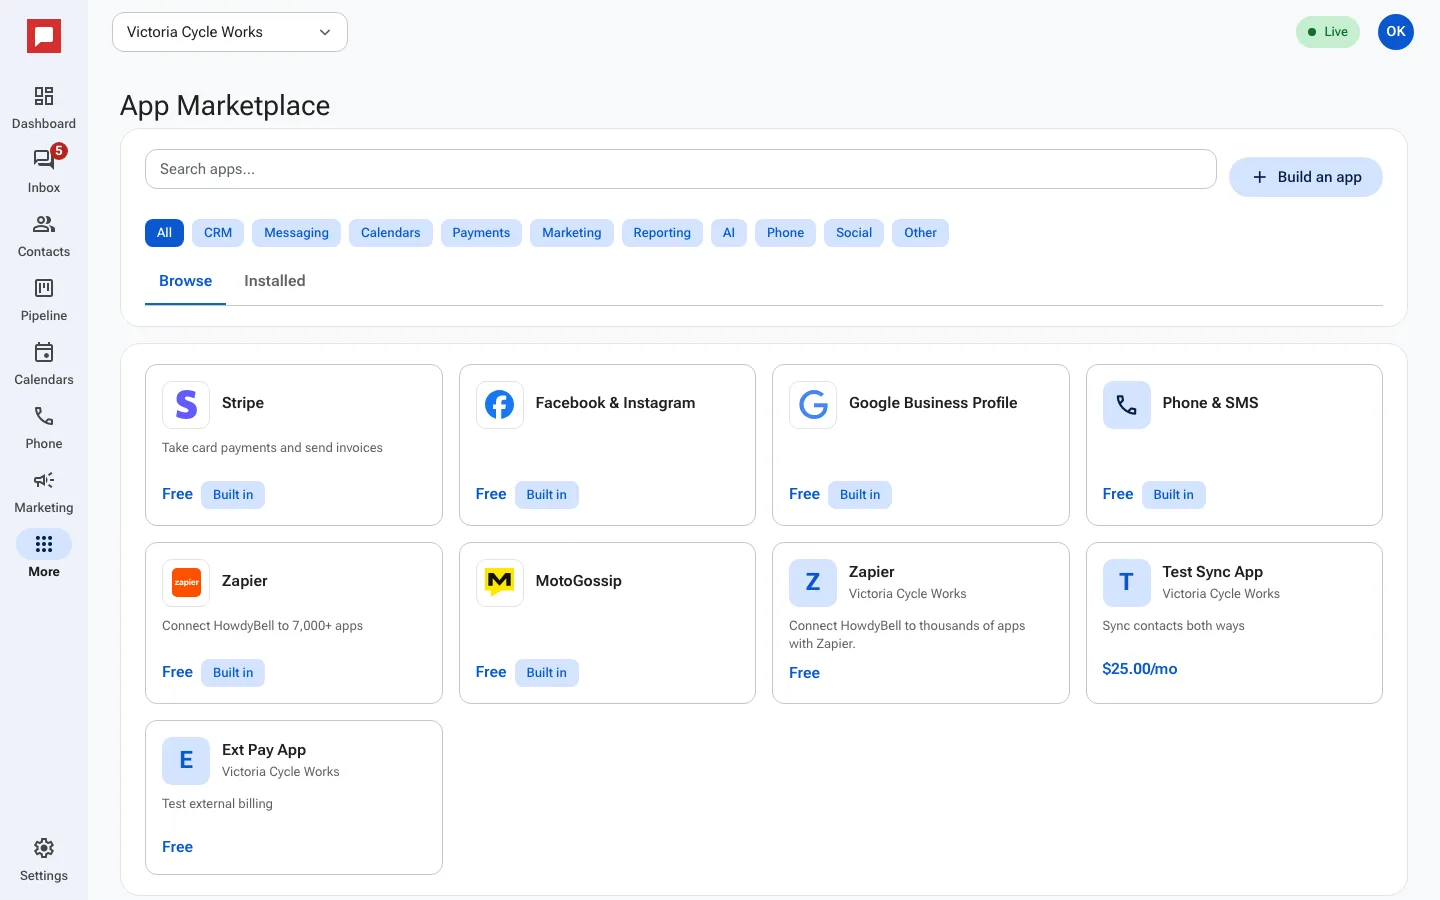1440x900 pixels.
Task: Filter apps by Social category
Action: coord(854,233)
